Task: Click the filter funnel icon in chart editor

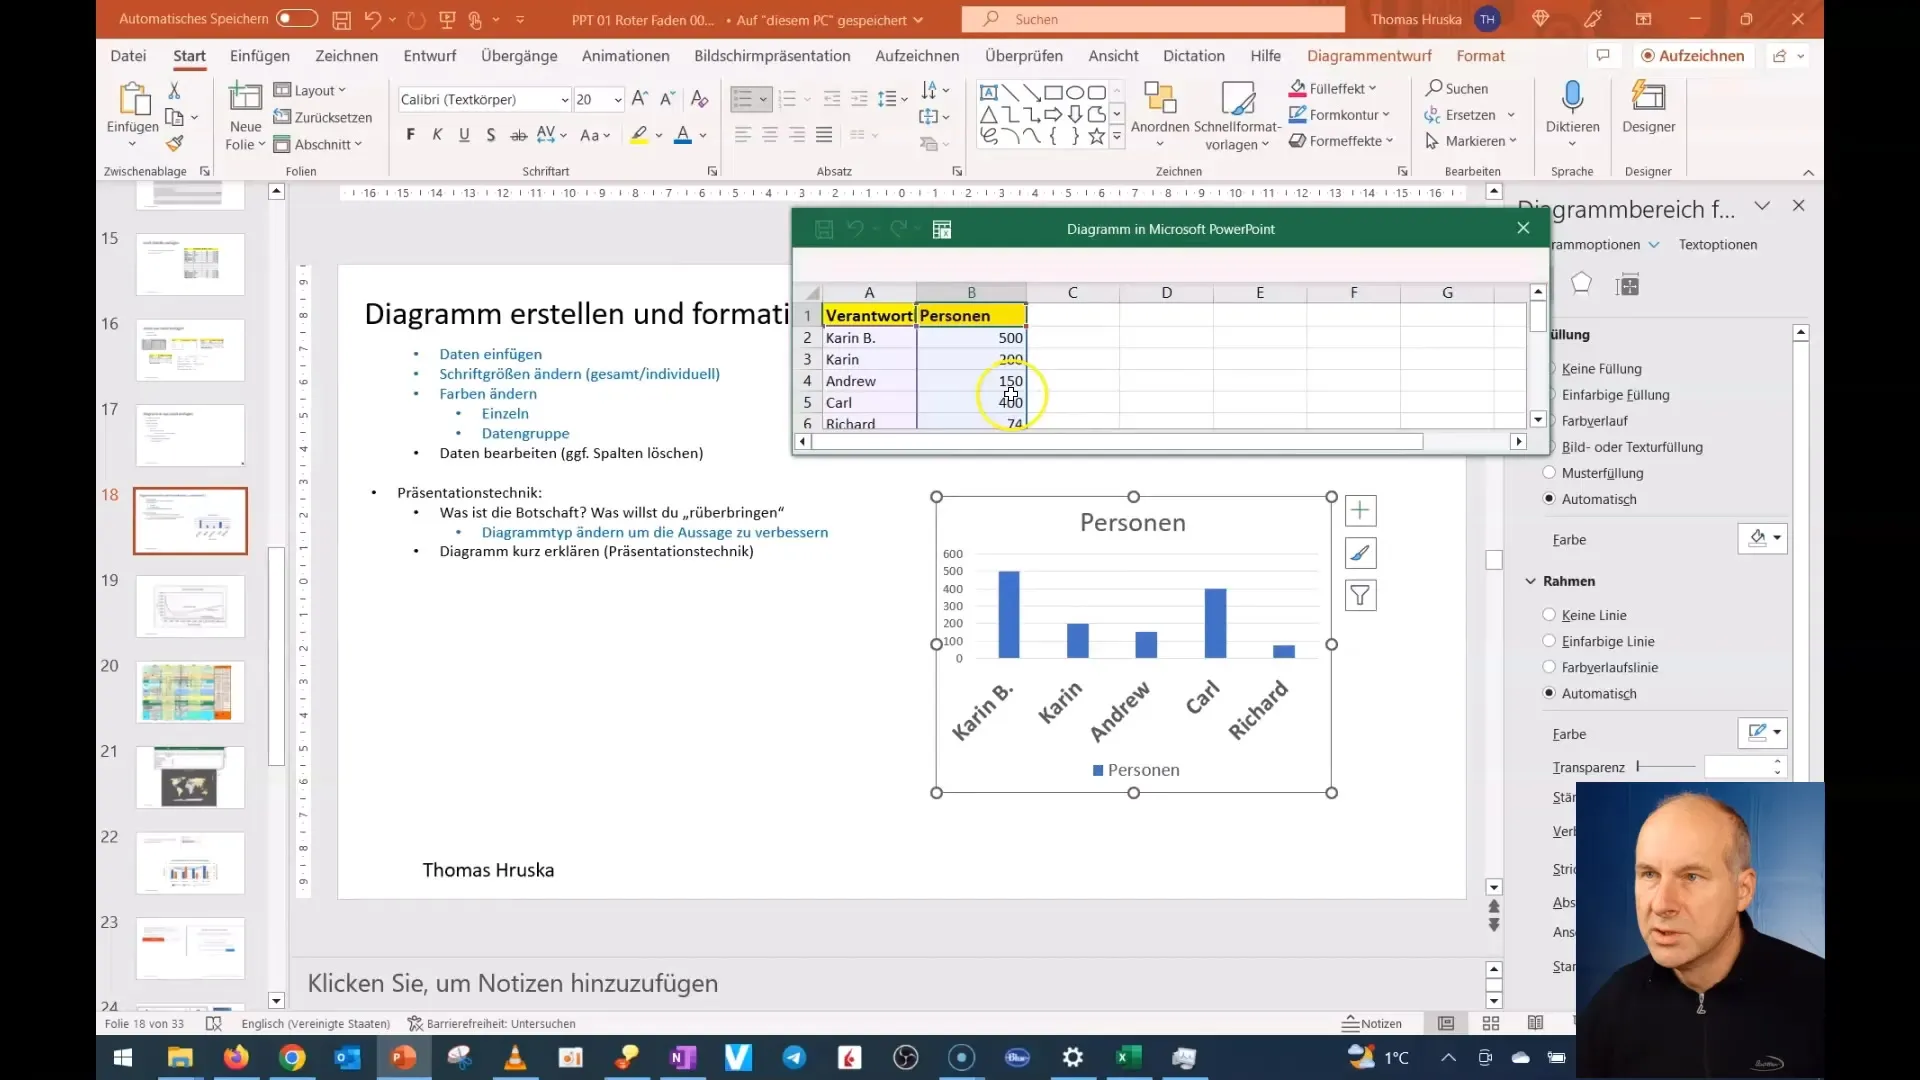Action: pos(1361,595)
